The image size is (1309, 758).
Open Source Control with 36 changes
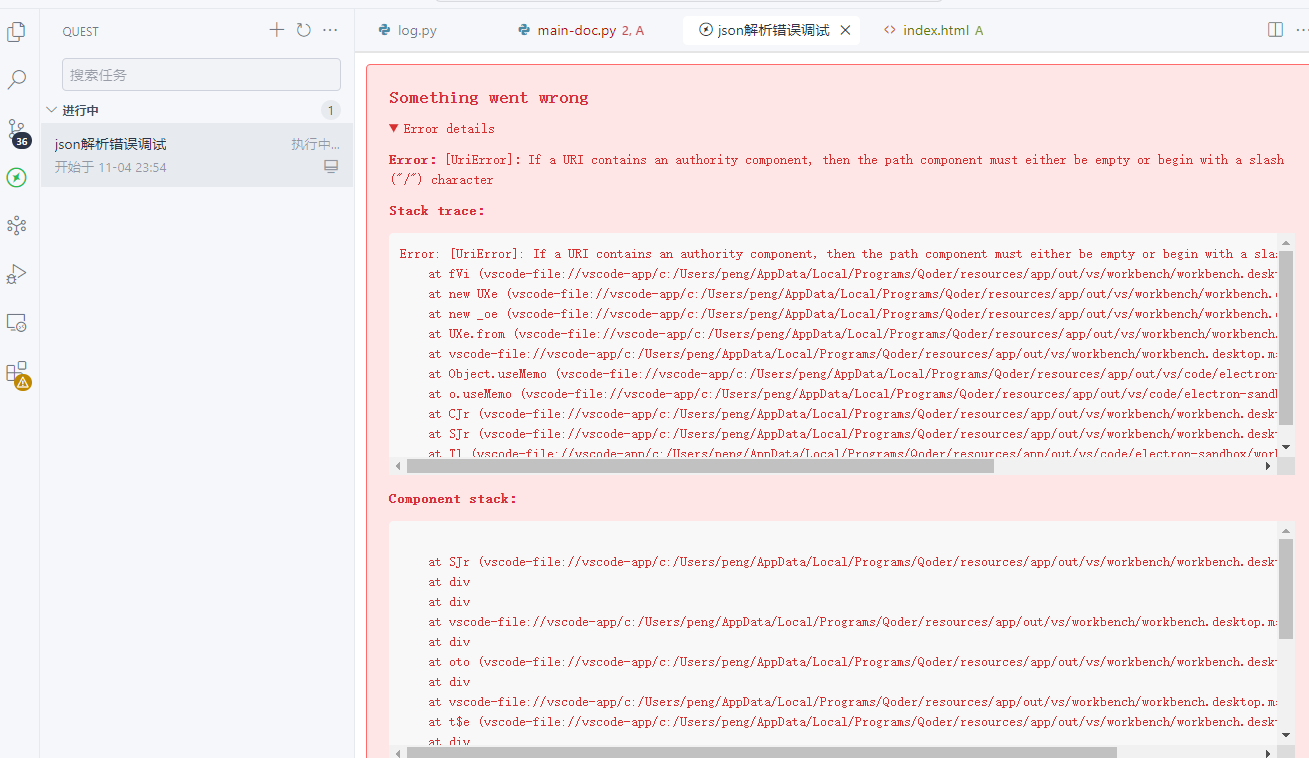[17, 132]
